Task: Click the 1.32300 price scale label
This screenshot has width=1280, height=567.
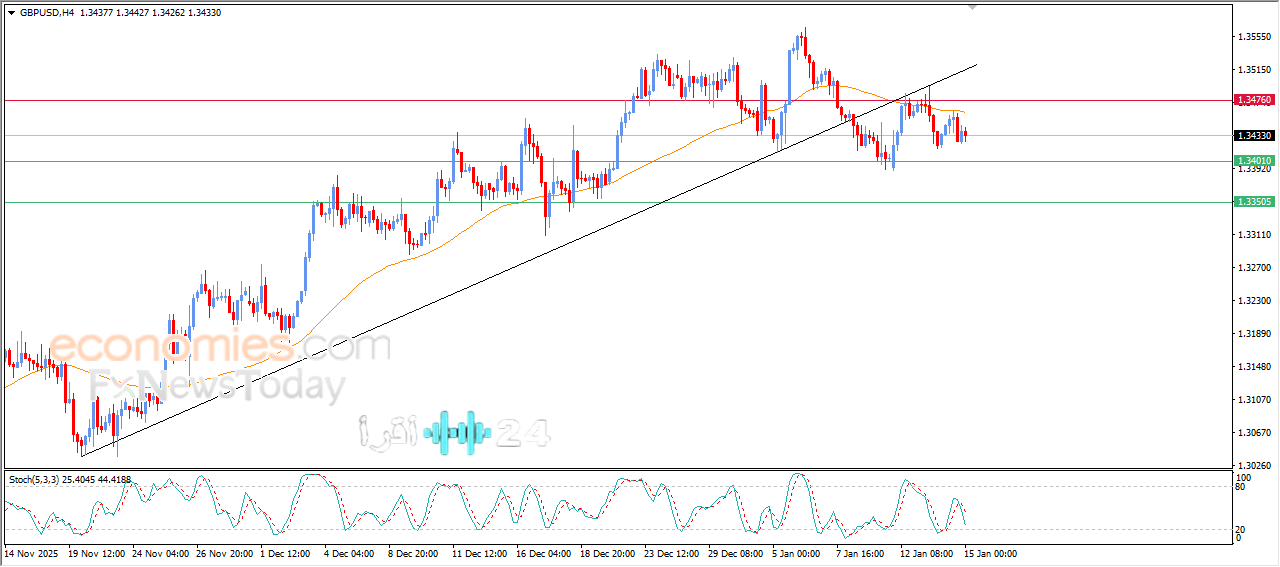Action: [x=1254, y=301]
